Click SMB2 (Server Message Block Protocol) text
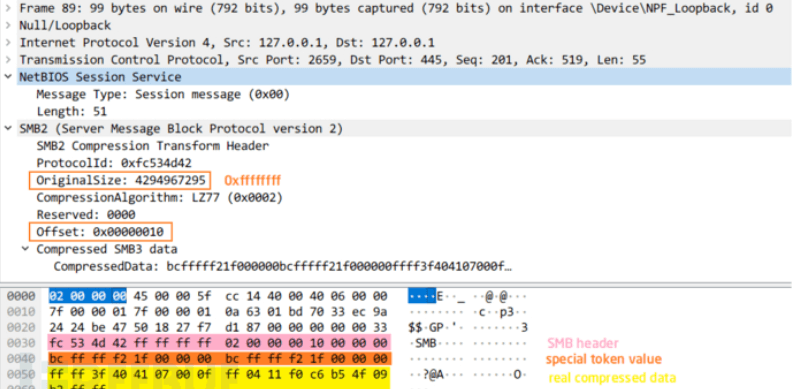This screenshot has width=792, height=389. [x=181, y=129]
